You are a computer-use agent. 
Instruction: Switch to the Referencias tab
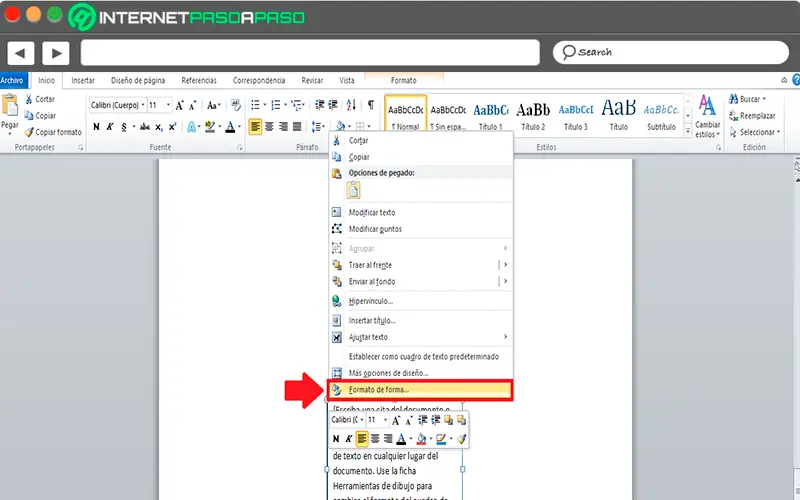[x=199, y=81]
